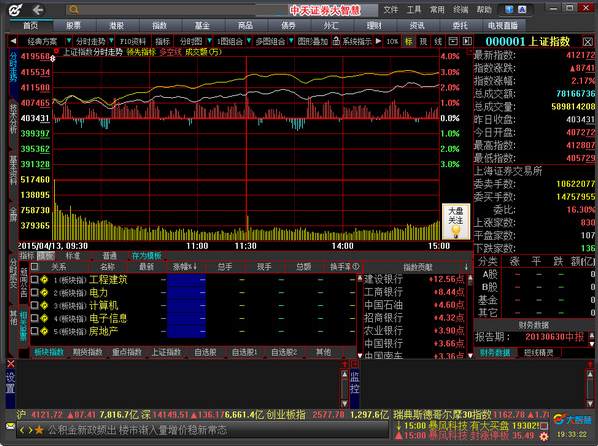Open the 分时走势 dropdown arrow
598x446 pixels.
pyautogui.click(x=111, y=40)
